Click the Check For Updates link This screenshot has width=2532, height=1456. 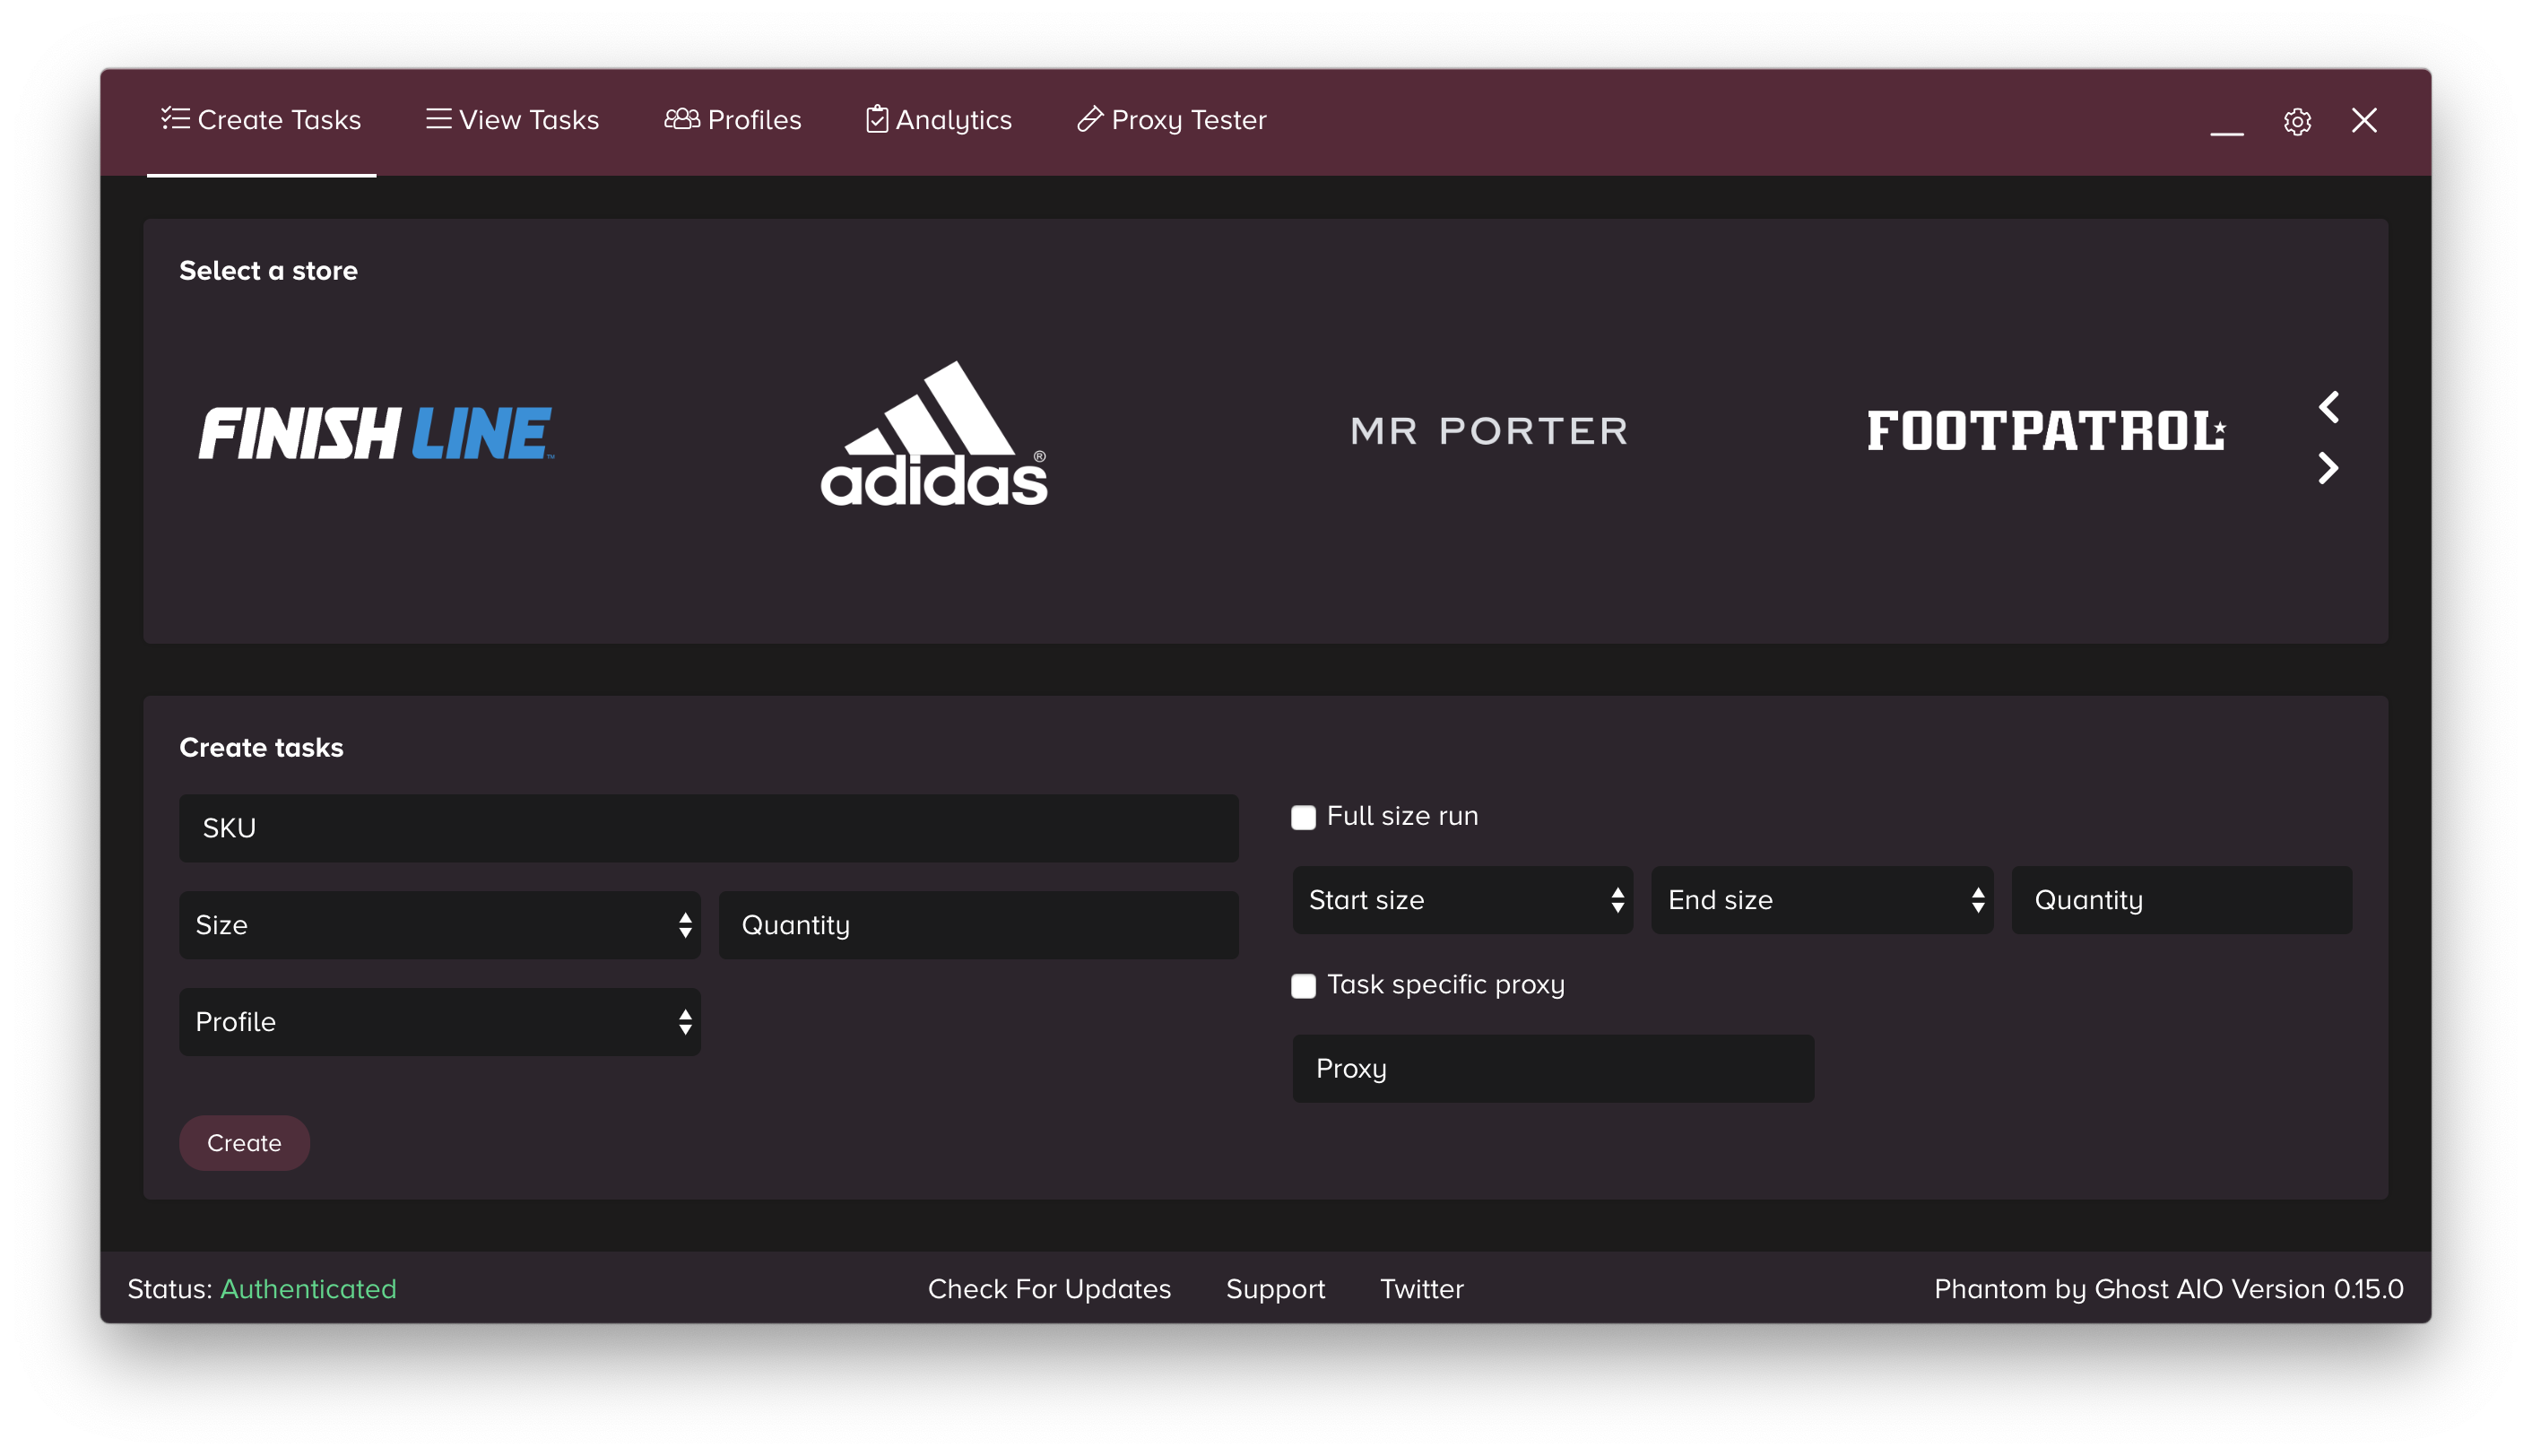click(x=1049, y=1289)
